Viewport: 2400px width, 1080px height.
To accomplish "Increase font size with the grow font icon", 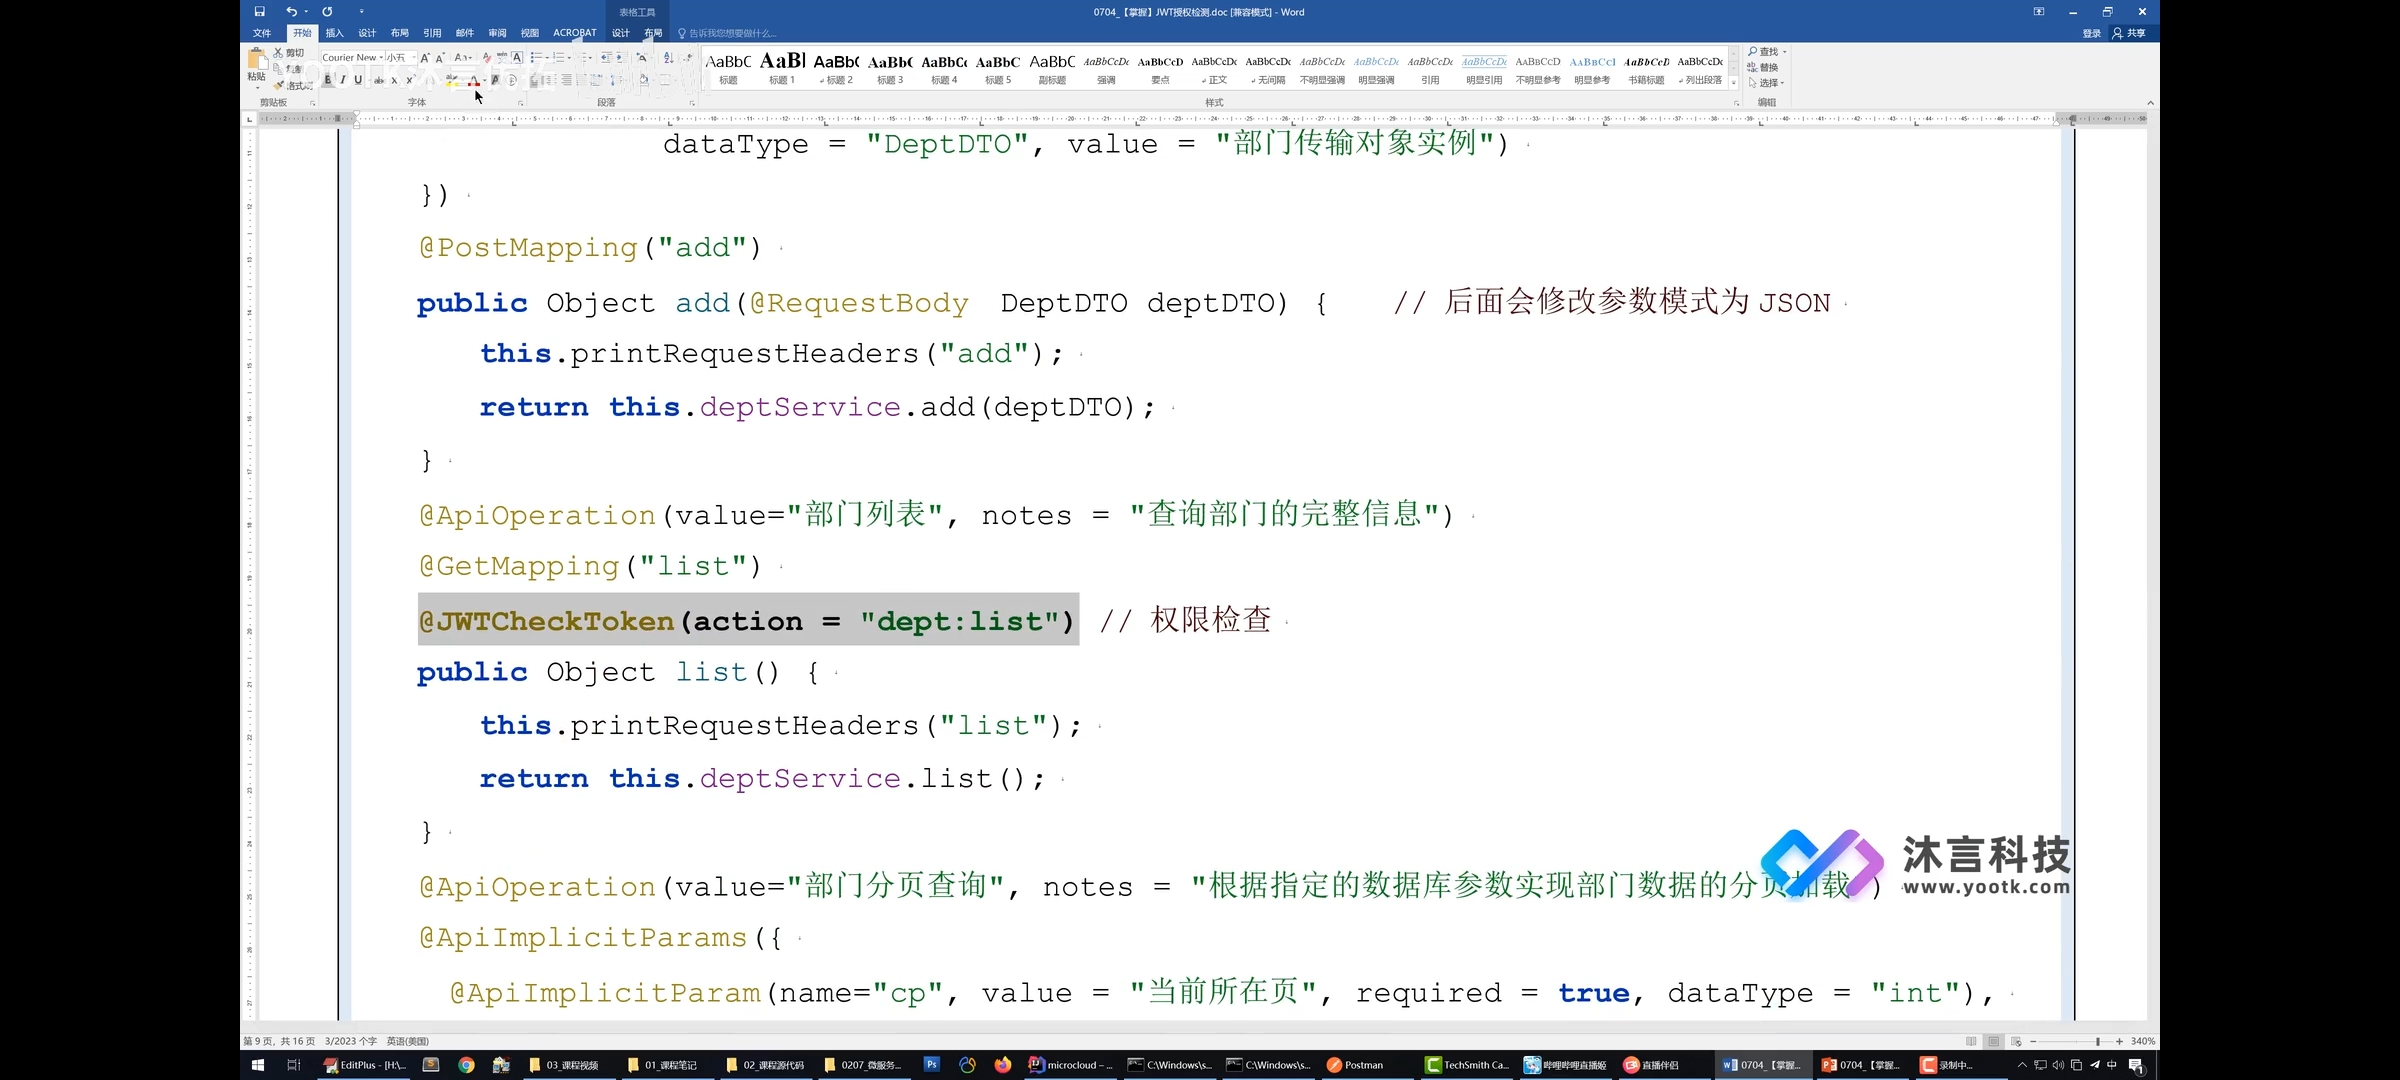I will click(425, 58).
